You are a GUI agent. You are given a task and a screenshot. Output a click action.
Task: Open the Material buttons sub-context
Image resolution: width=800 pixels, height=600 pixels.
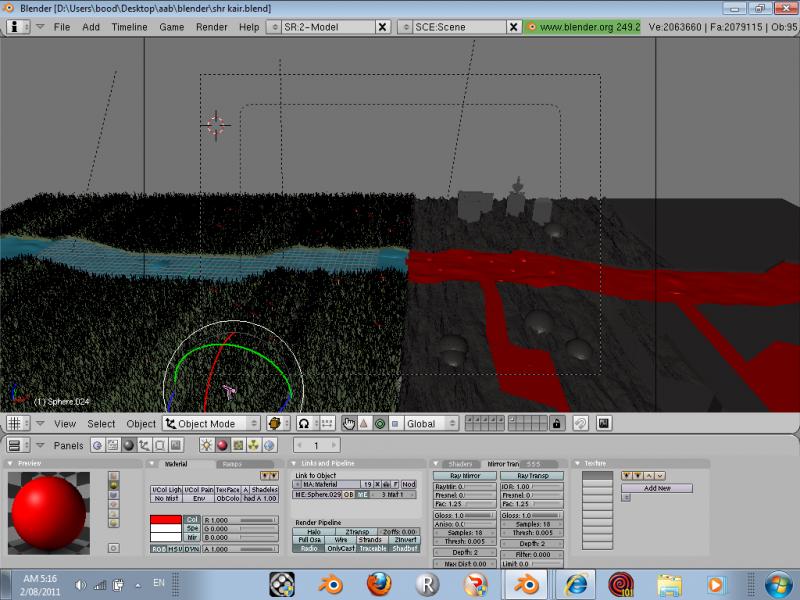pyautogui.click(x=222, y=445)
